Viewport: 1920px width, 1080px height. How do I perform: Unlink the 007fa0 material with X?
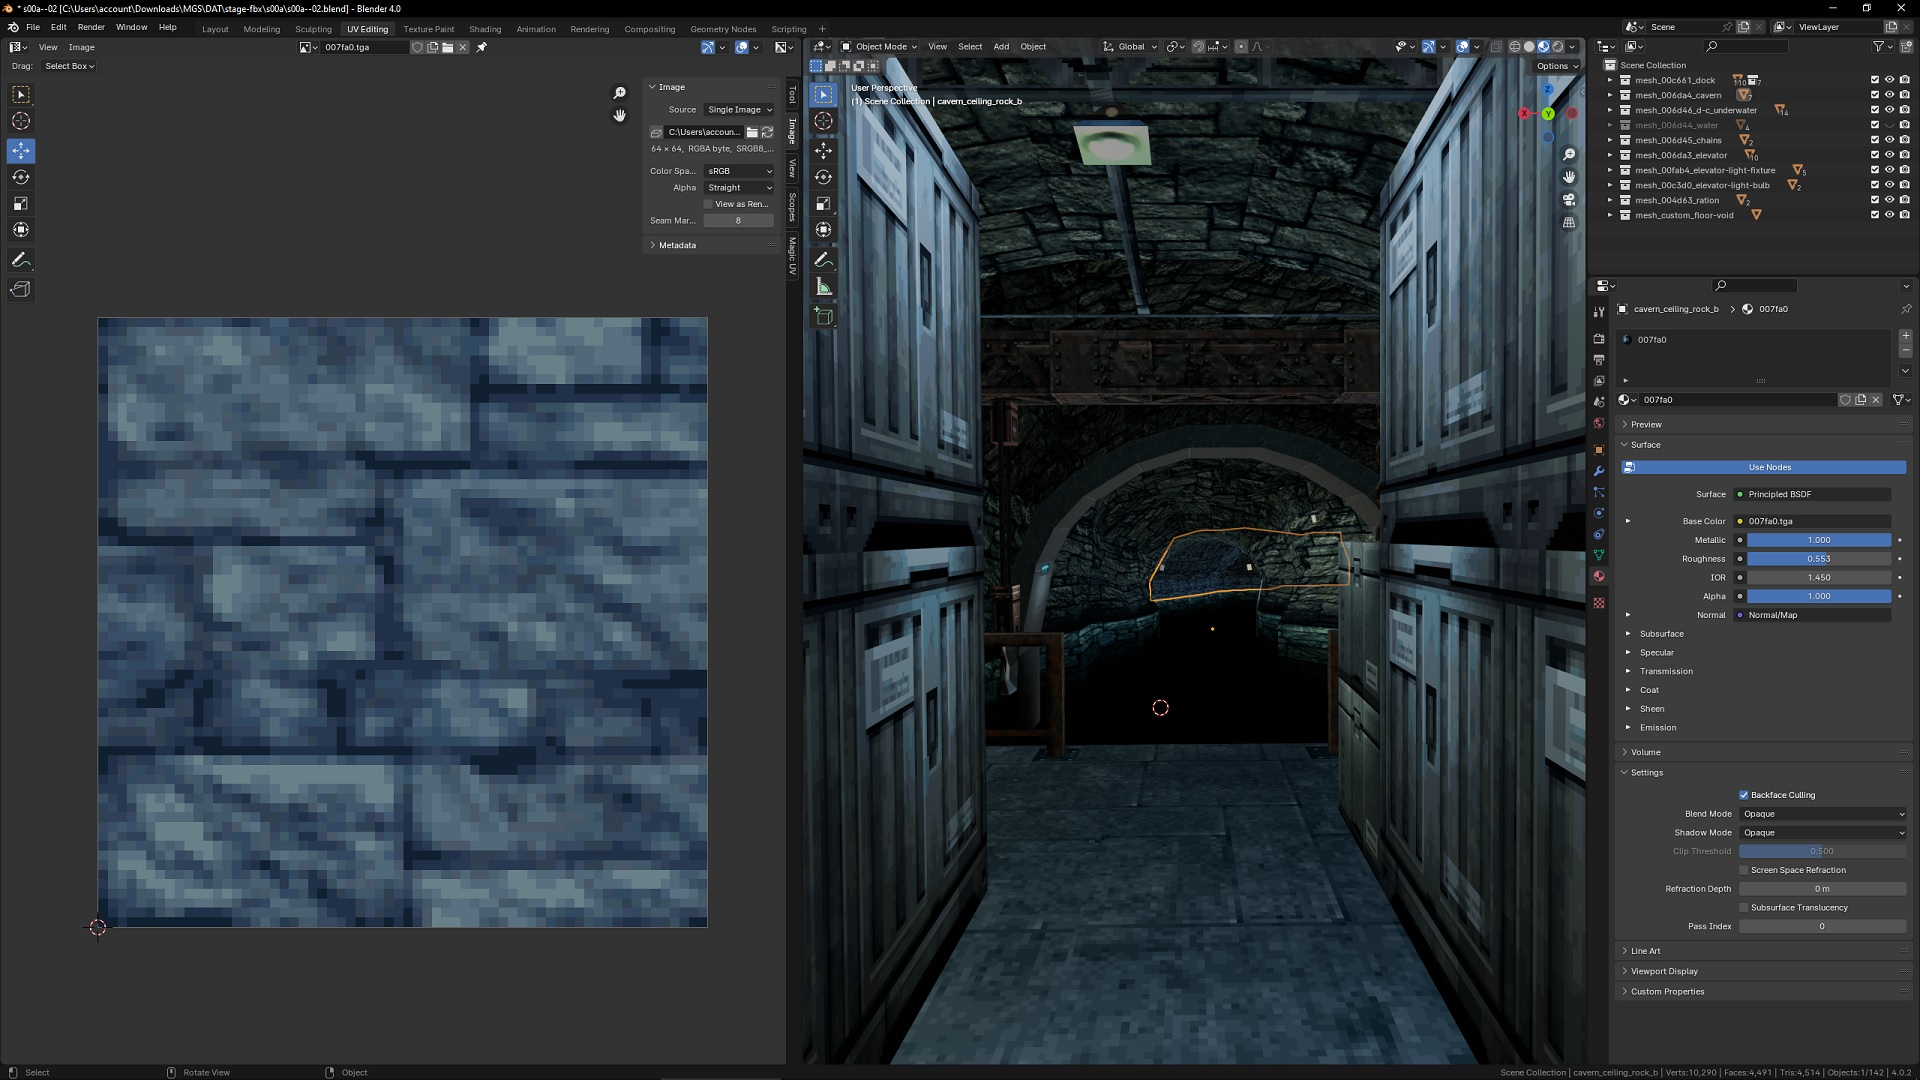(x=1876, y=400)
